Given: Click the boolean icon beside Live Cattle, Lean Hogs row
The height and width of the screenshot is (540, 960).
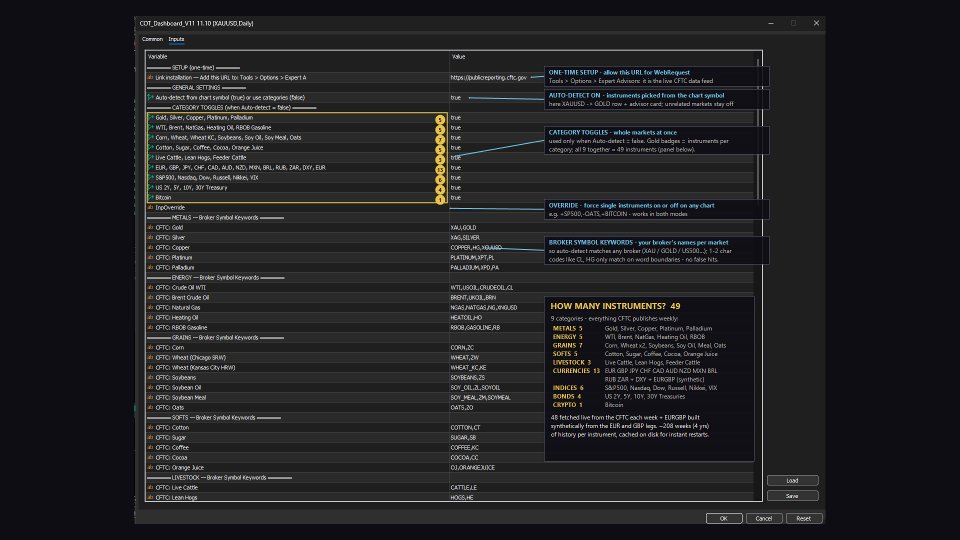Looking at the screenshot, I should 151,157.
